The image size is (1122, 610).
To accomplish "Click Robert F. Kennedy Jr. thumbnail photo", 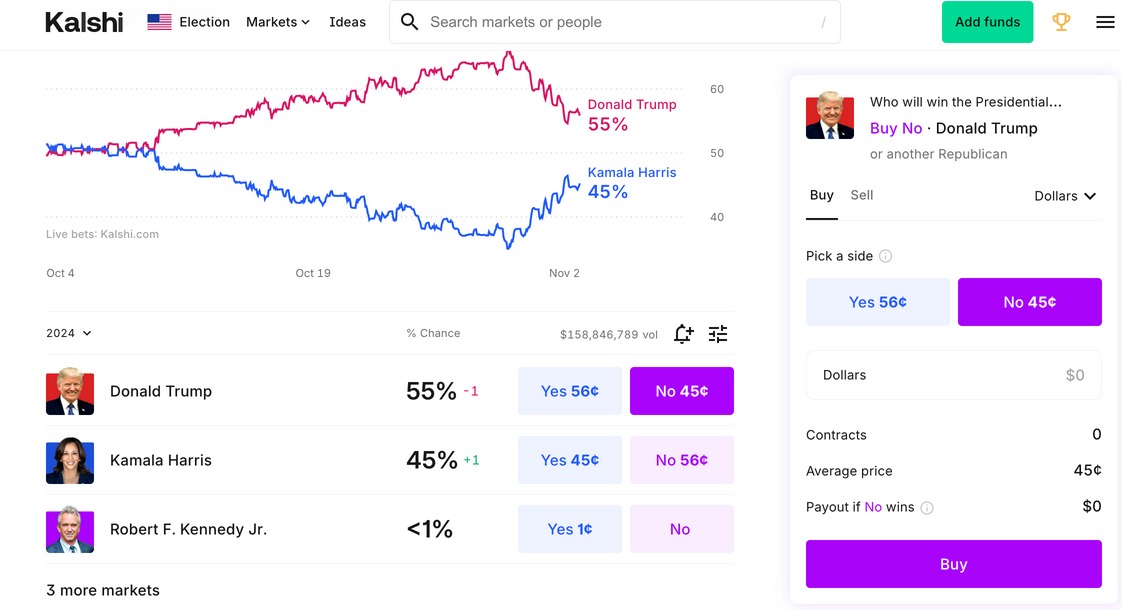I will click(70, 529).
